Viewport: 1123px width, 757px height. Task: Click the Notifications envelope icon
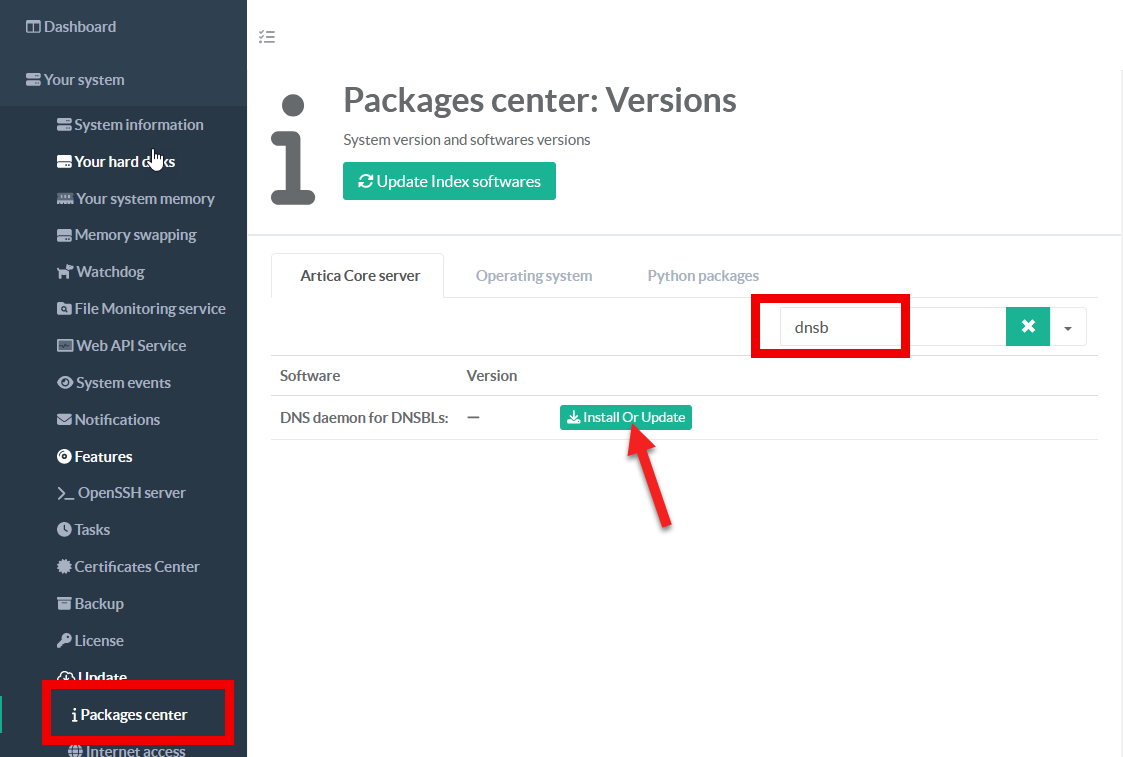click(x=64, y=420)
